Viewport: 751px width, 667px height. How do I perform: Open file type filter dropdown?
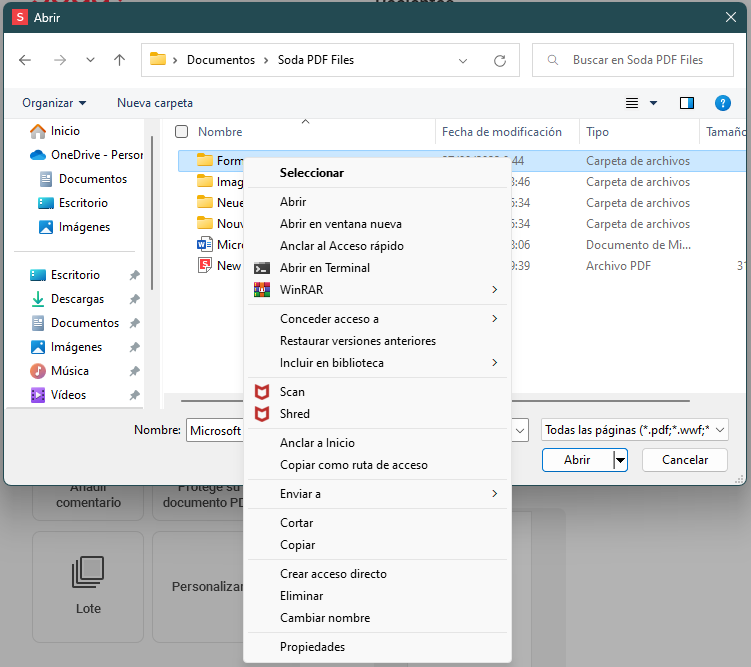[635, 430]
